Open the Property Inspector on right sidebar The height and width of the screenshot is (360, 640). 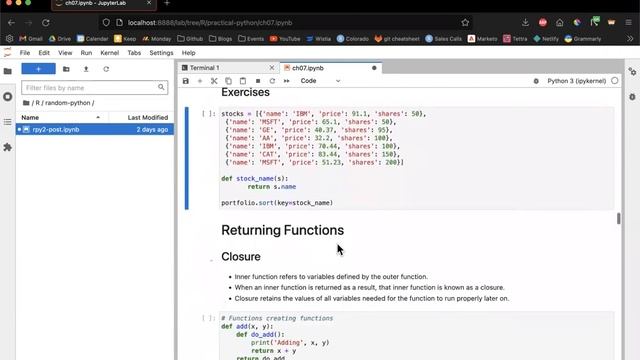click(632, 71)
